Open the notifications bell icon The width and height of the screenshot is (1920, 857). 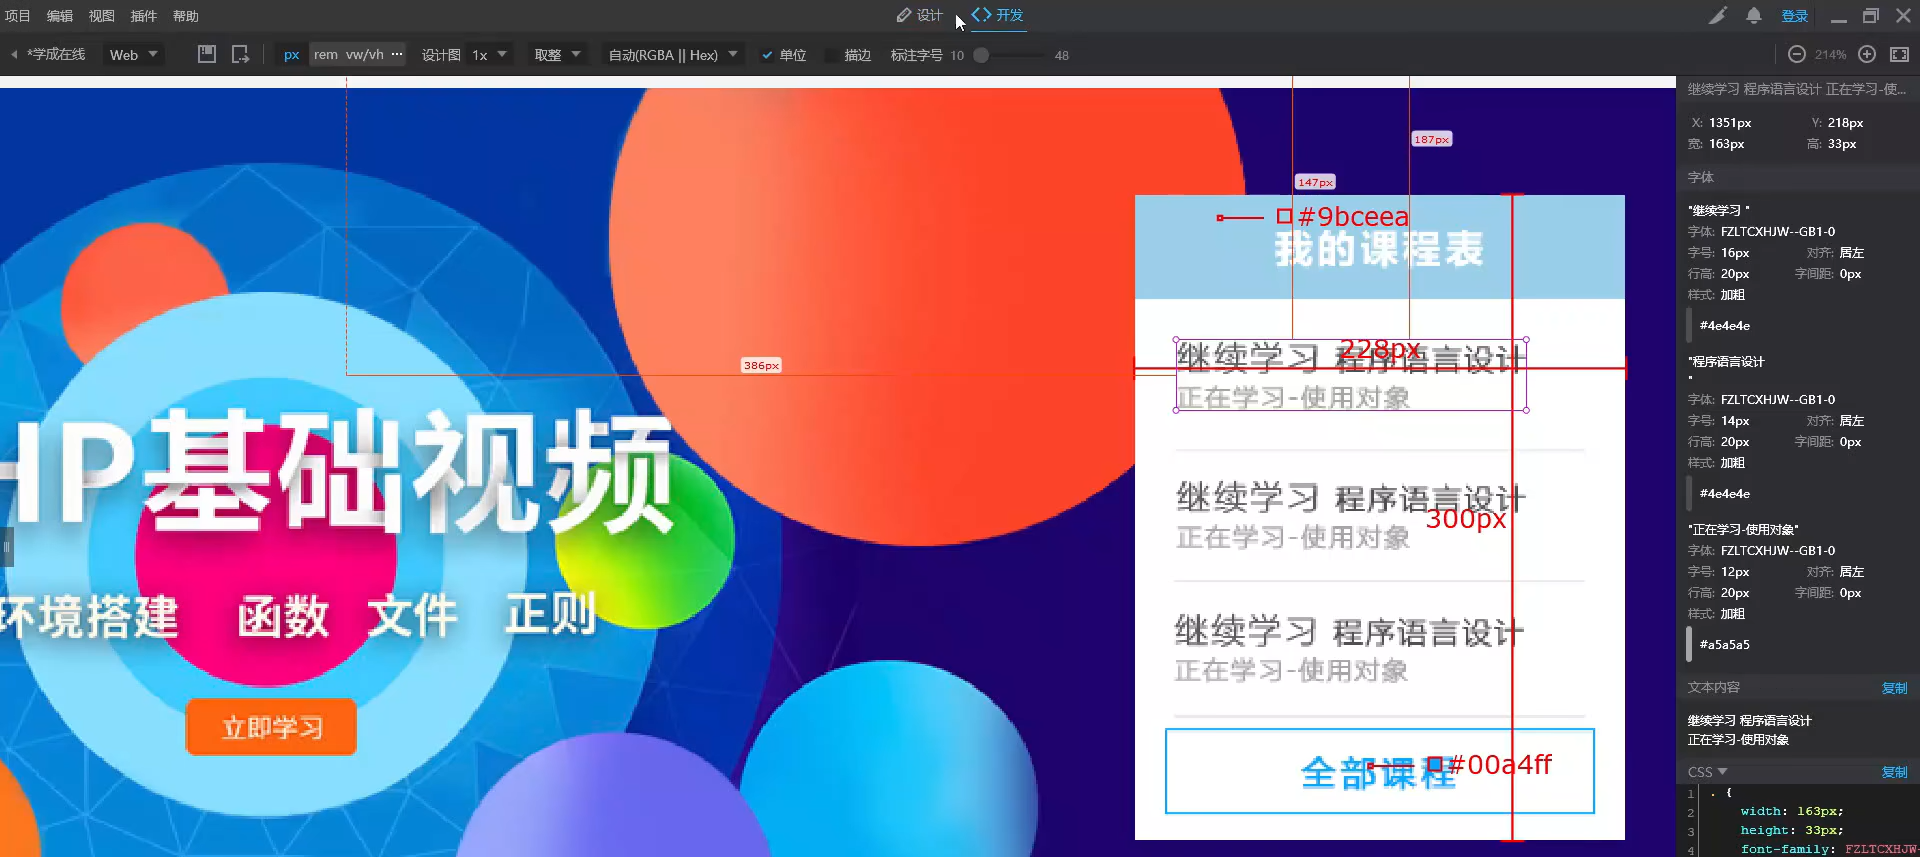coord(1754,15)
